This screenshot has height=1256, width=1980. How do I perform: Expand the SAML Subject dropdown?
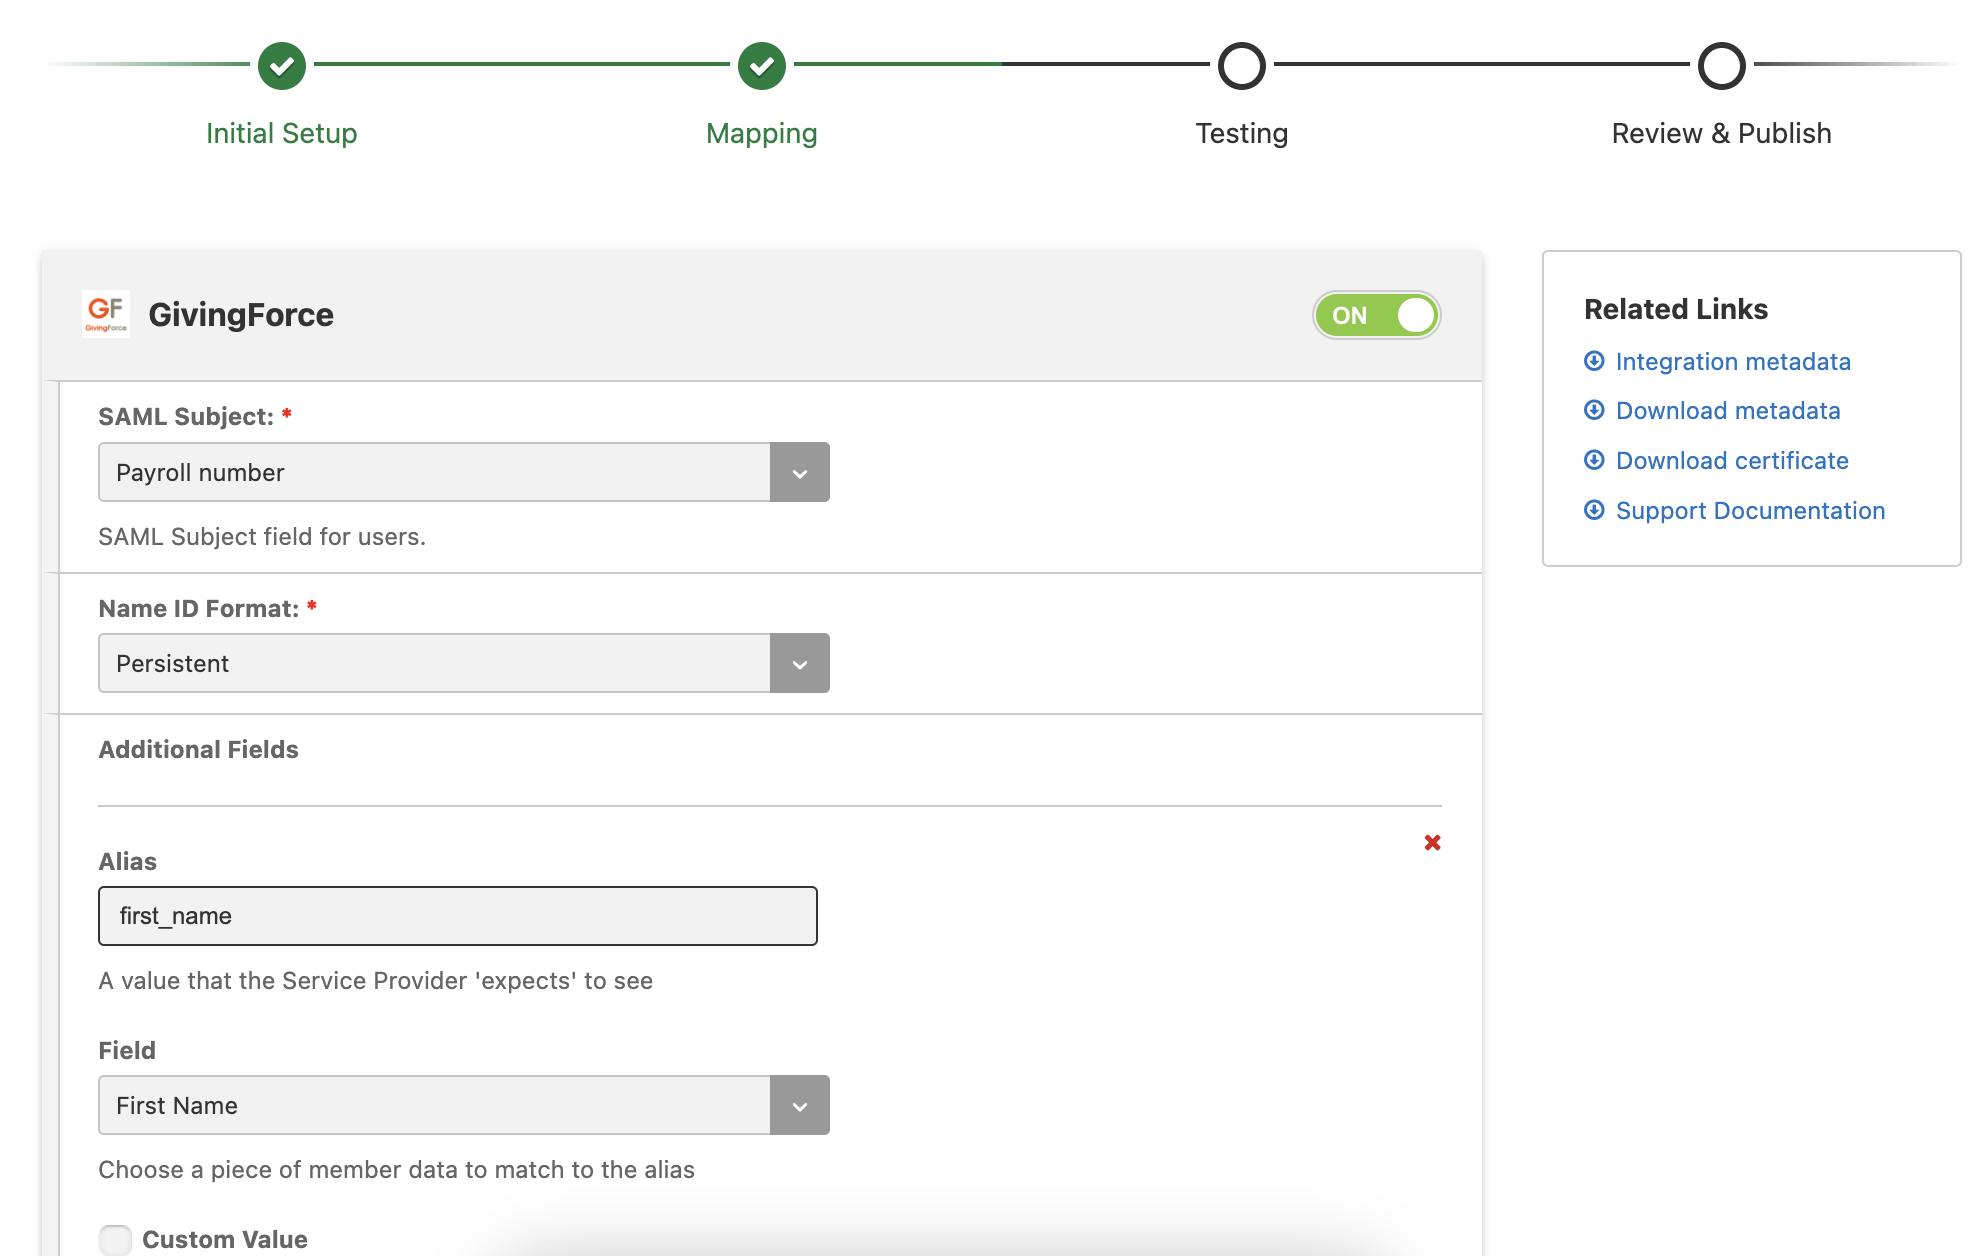pyautogui.click(x=800, y=472)
